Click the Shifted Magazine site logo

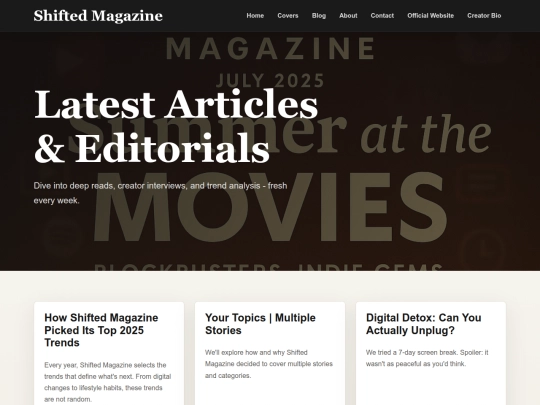coord(98,16)
